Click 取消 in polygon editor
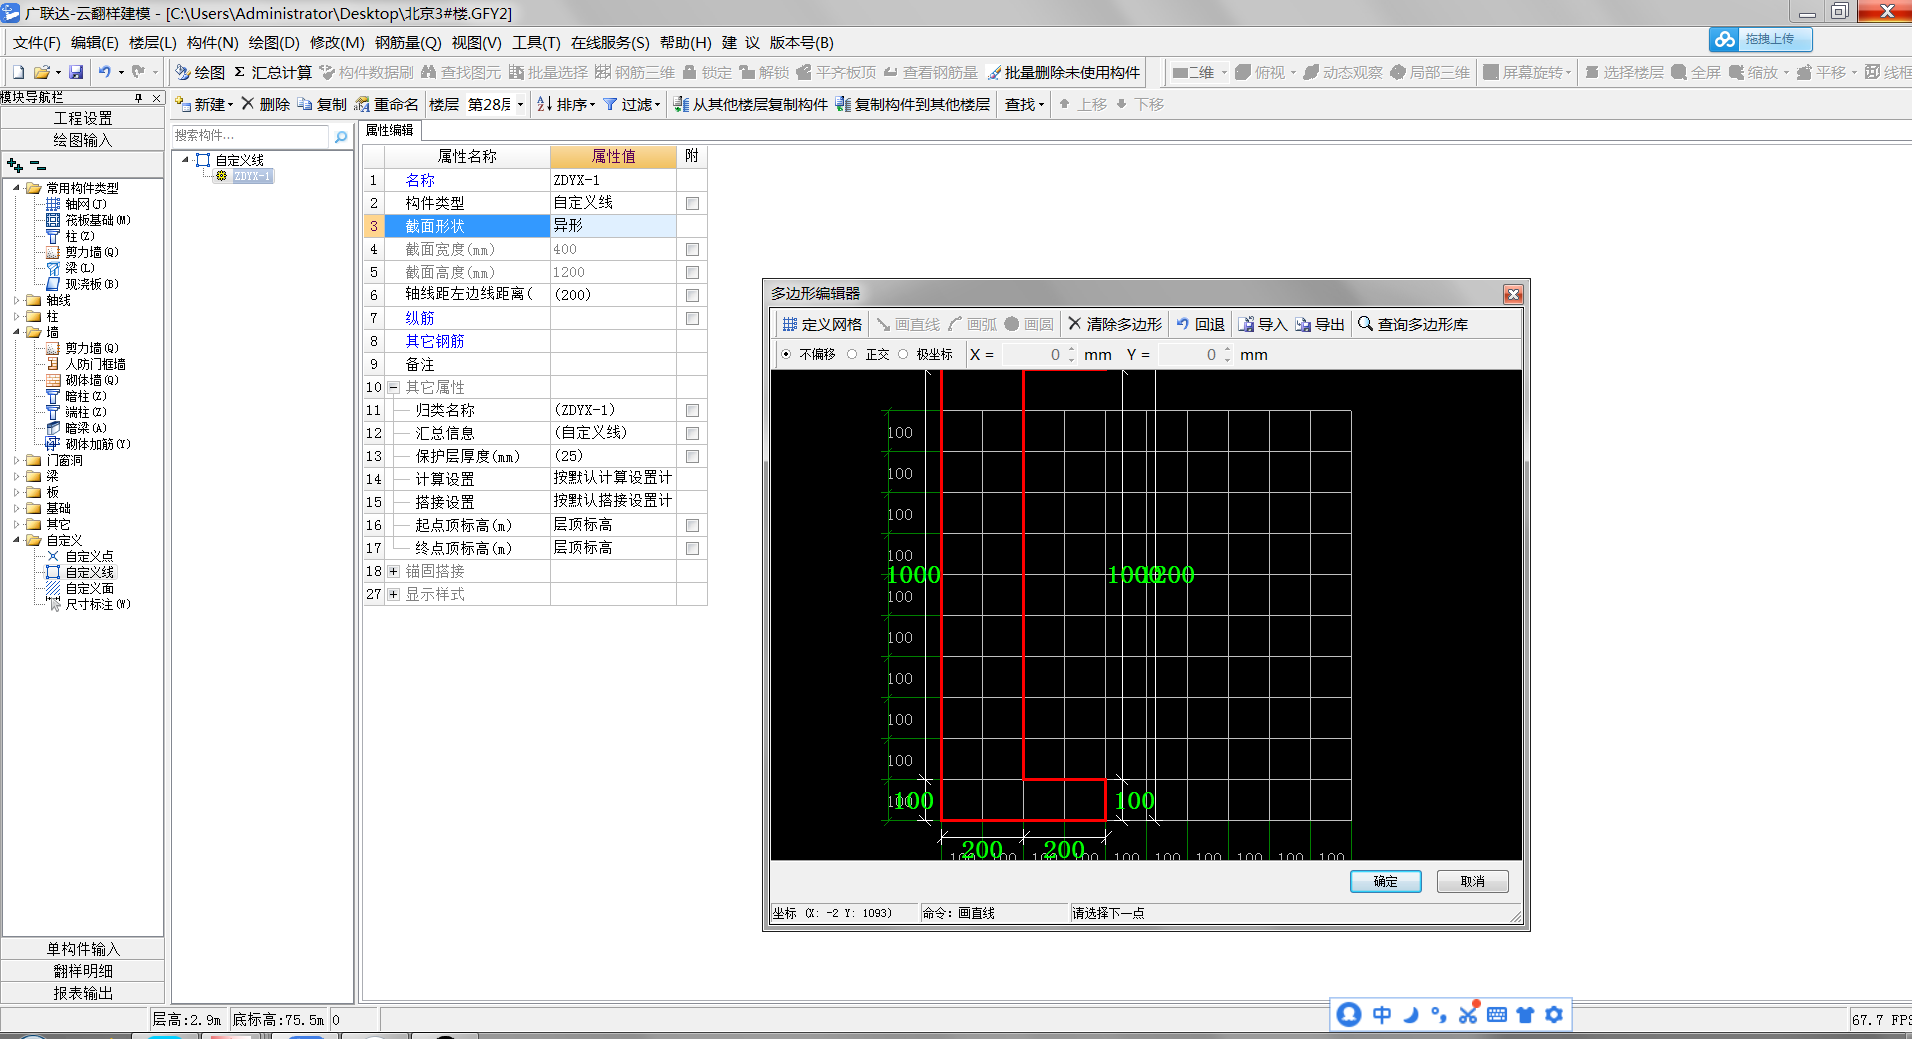The height and width of the screenshot is (1039, 1912). (1472, 881)
